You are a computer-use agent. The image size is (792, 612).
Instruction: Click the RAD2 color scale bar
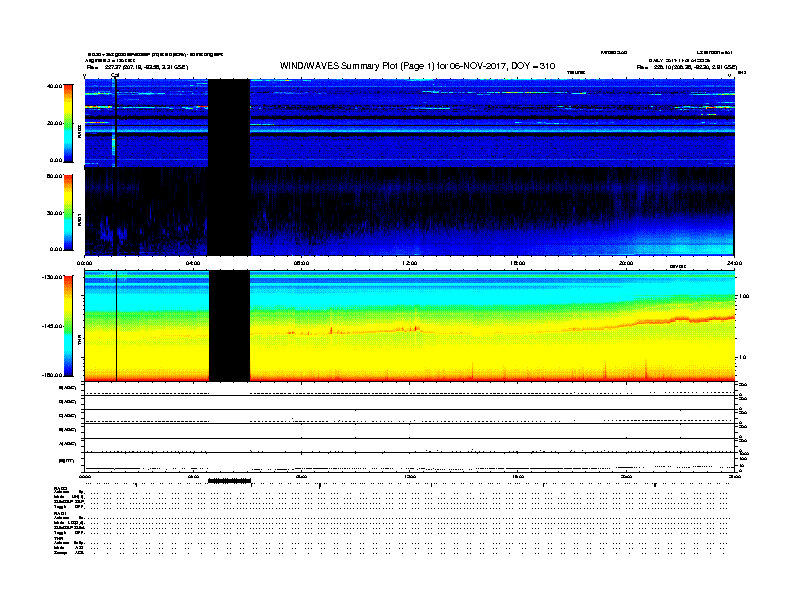pyautogui.click(x=68, y=123)
